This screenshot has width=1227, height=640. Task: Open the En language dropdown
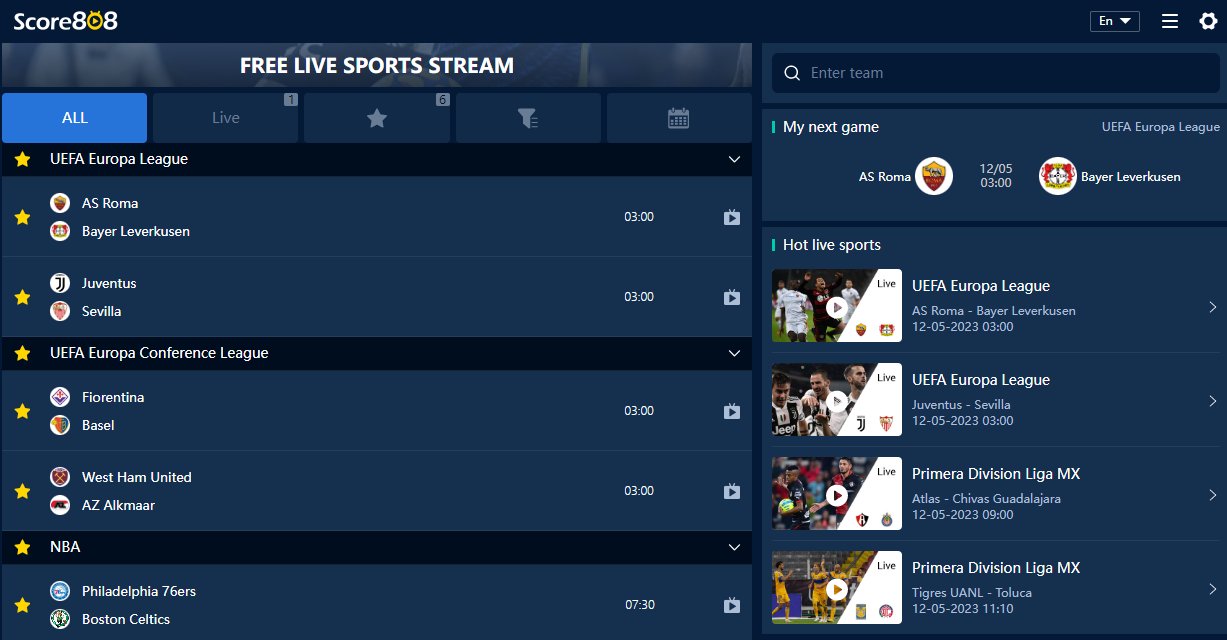click(x=1114, y=20)
